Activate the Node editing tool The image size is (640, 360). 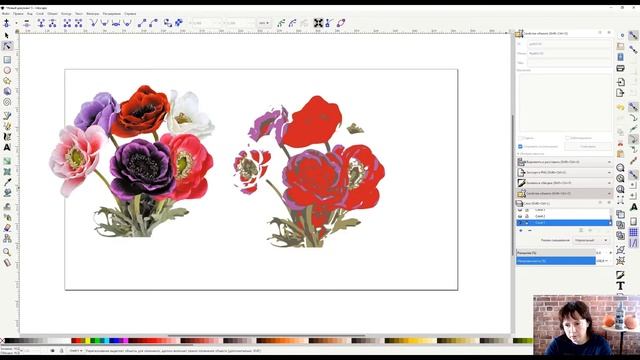(7, 46)
